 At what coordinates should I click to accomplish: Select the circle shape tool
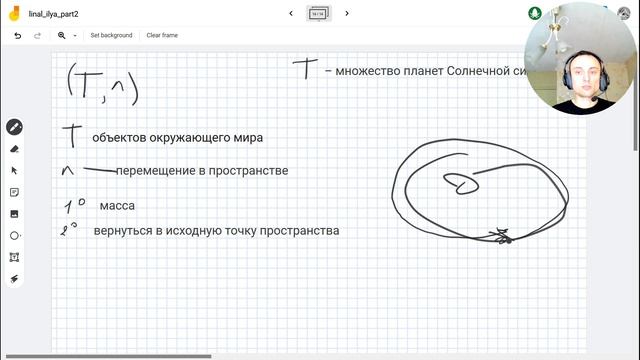coord(14,236)
